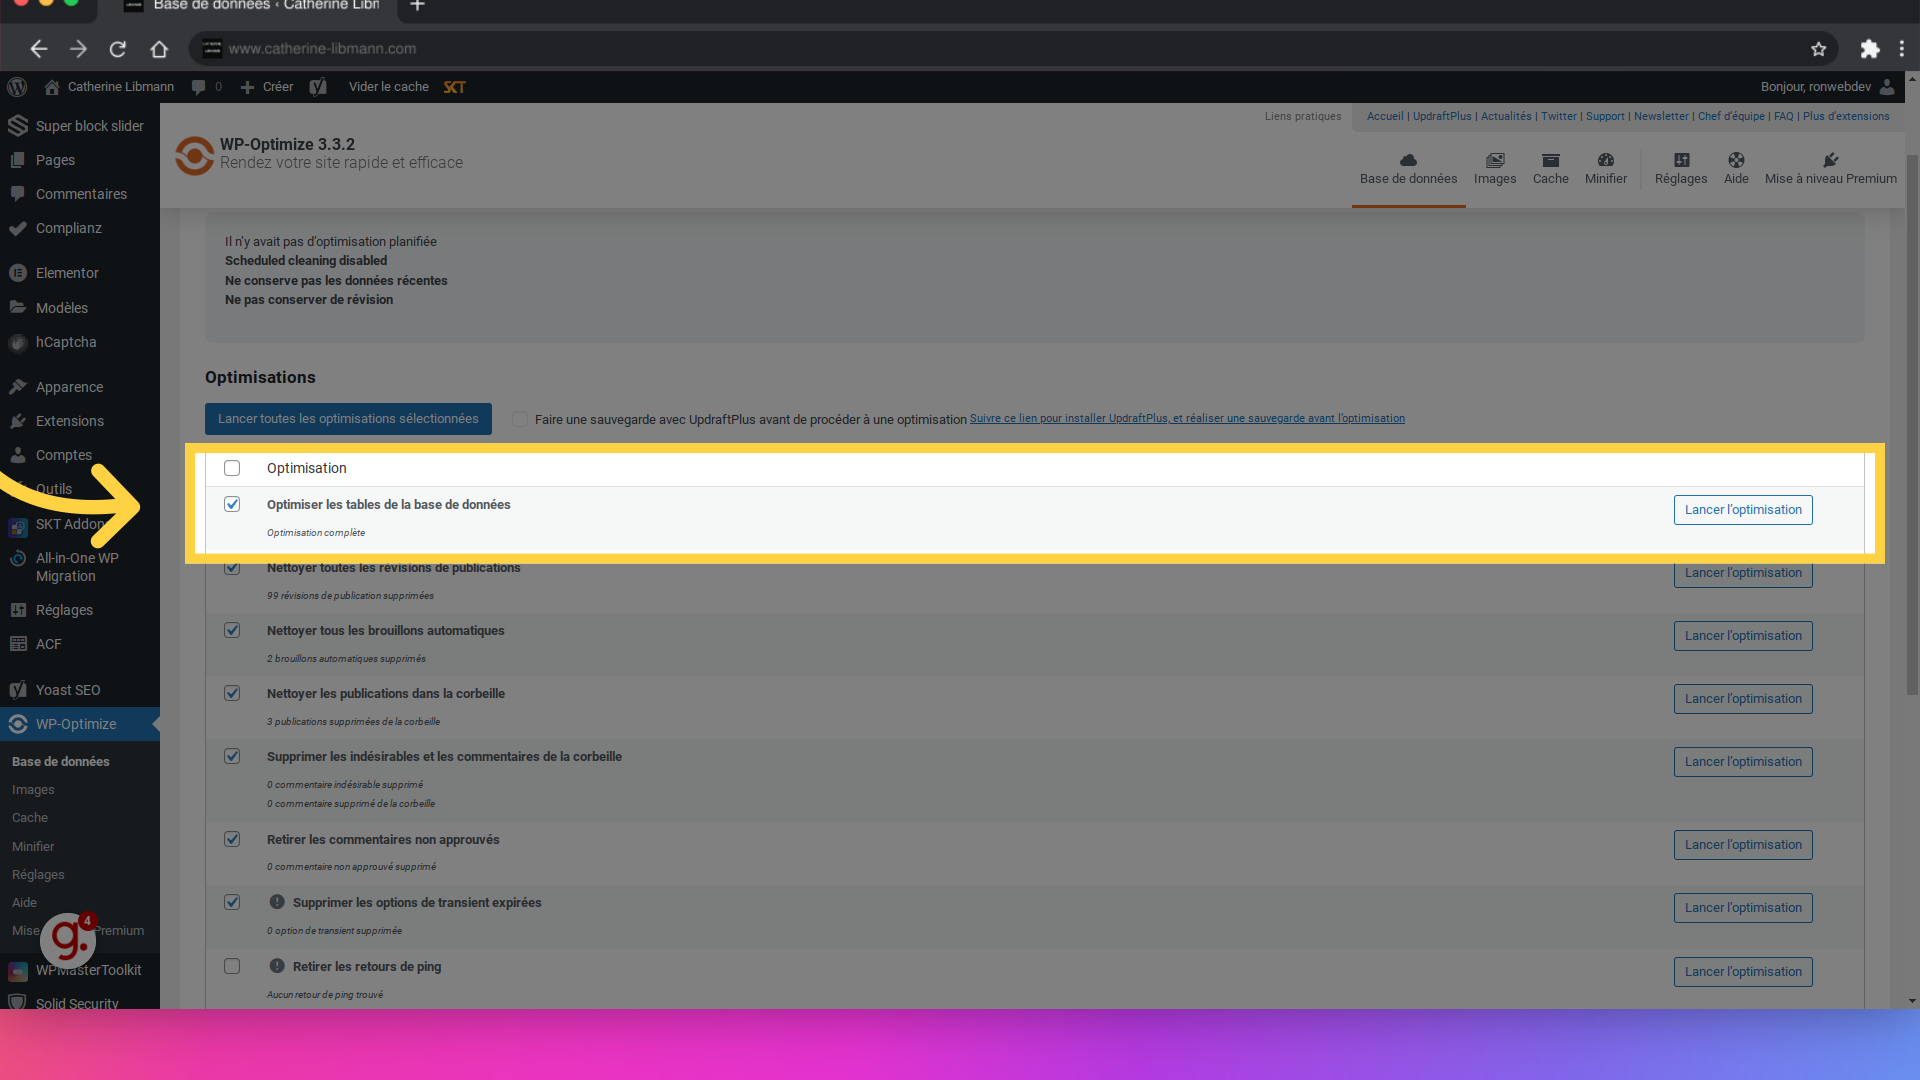Go back with the browser back arrow
Screen dimensions: 1920x1080
(x=38, y=49)
